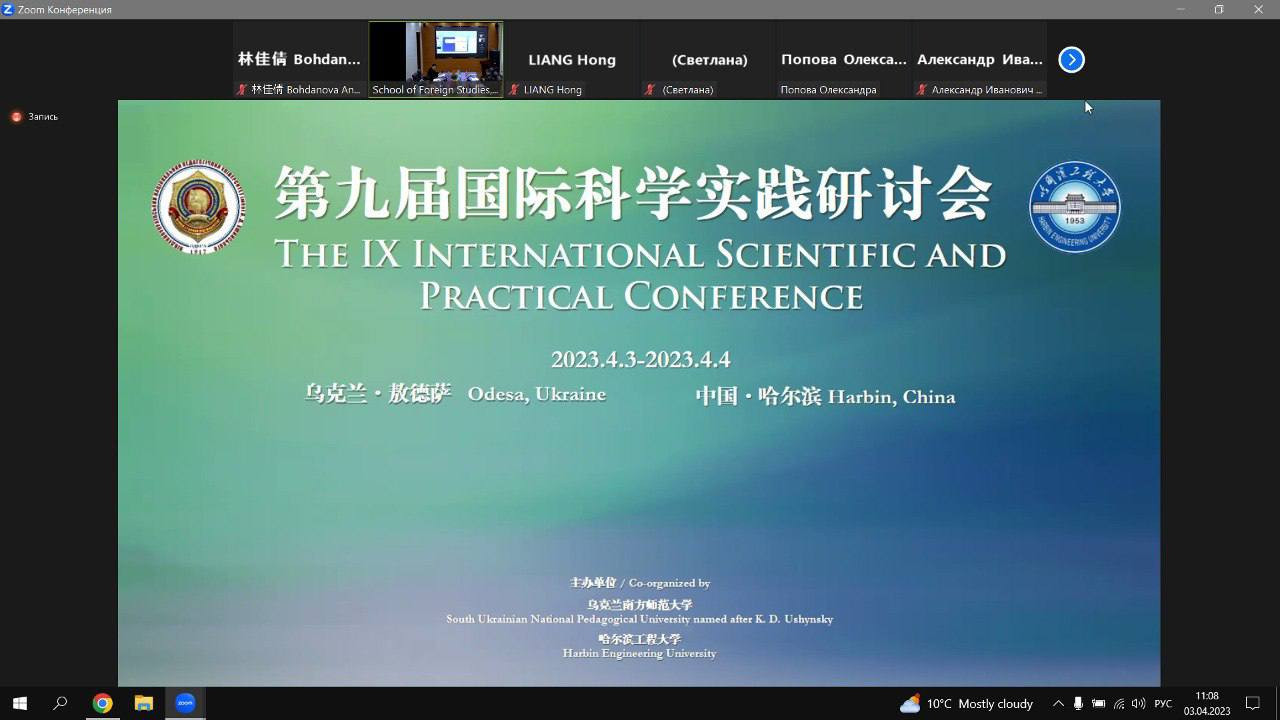Click the Harbin Engineering University logo on the slide
This screenshot has width=1280, height=720.
coord(1075,207)
